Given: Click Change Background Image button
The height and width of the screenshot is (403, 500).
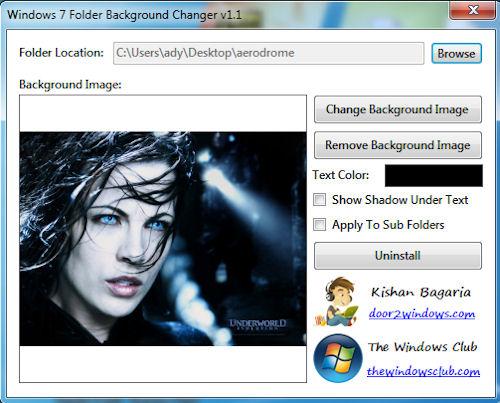Looking at the screenshot, I should 398,109.
